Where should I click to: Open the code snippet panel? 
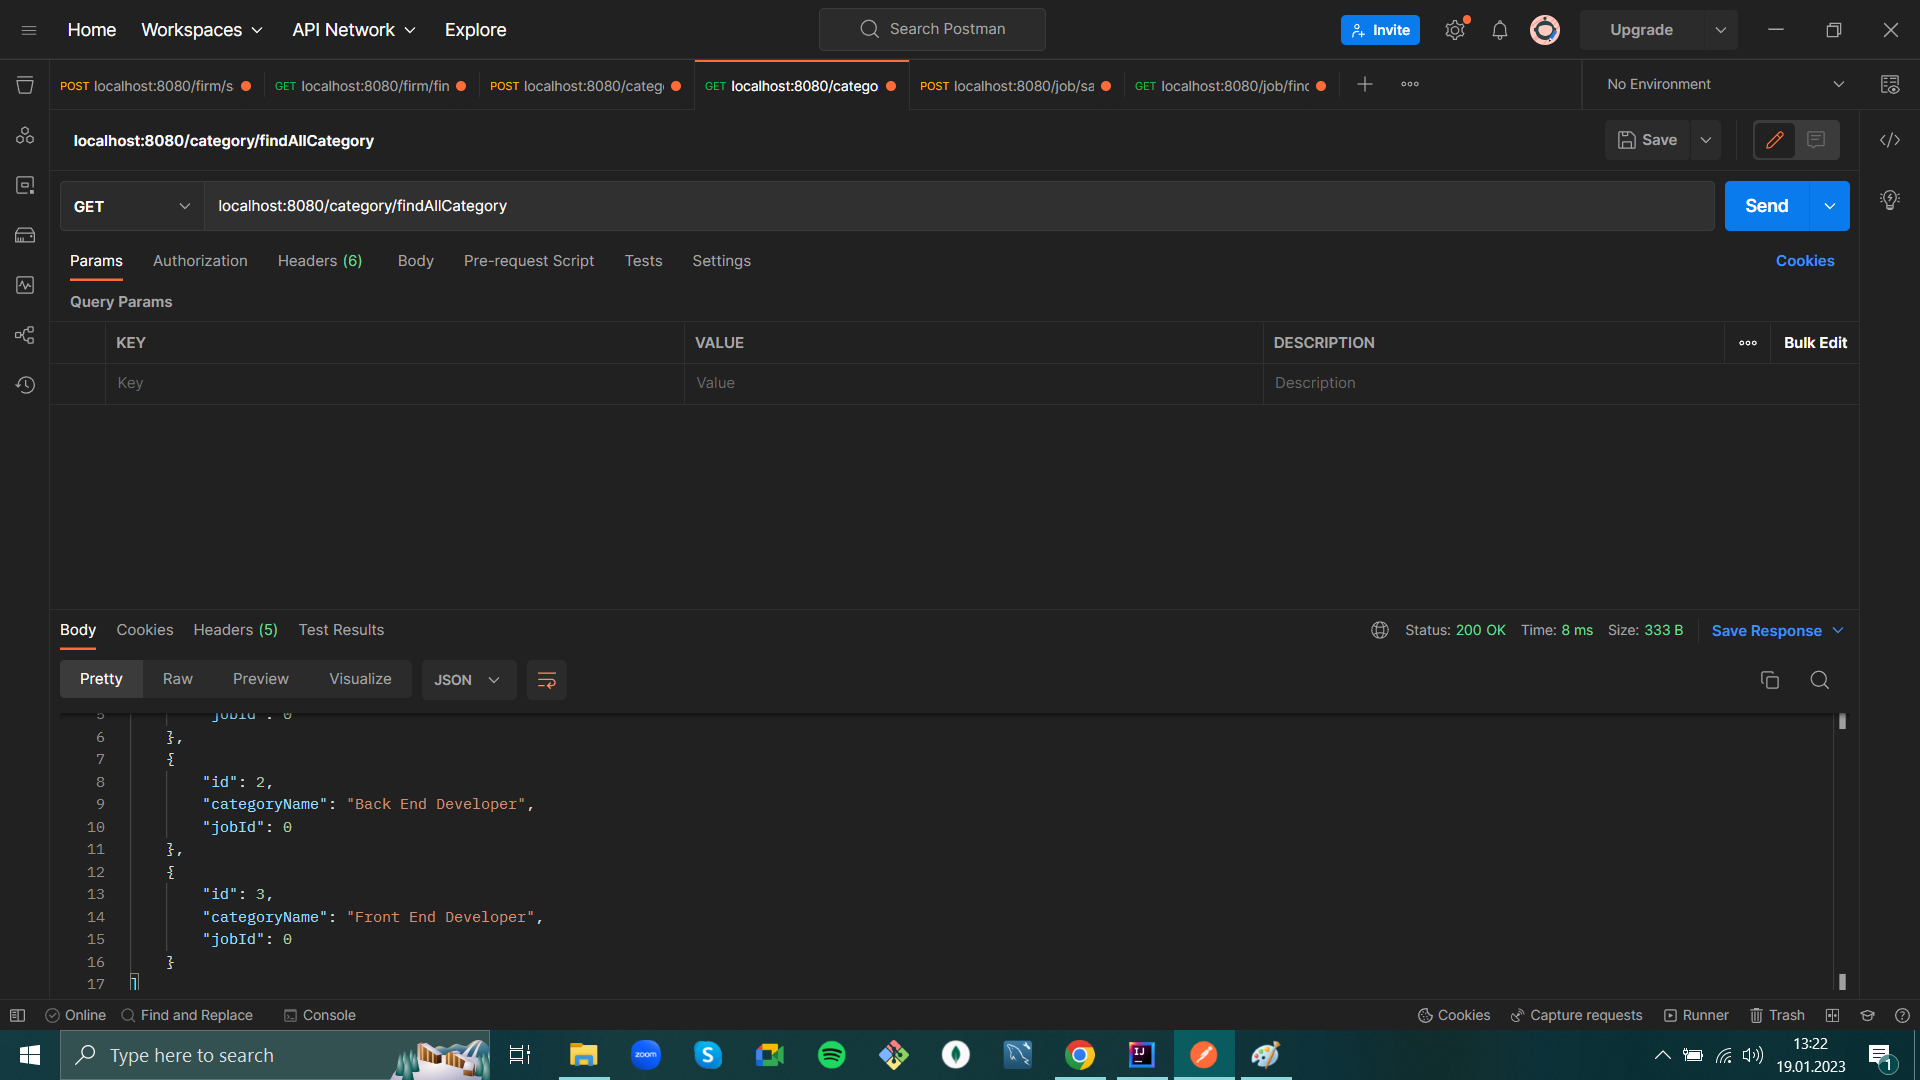[x=1890, y=140]
